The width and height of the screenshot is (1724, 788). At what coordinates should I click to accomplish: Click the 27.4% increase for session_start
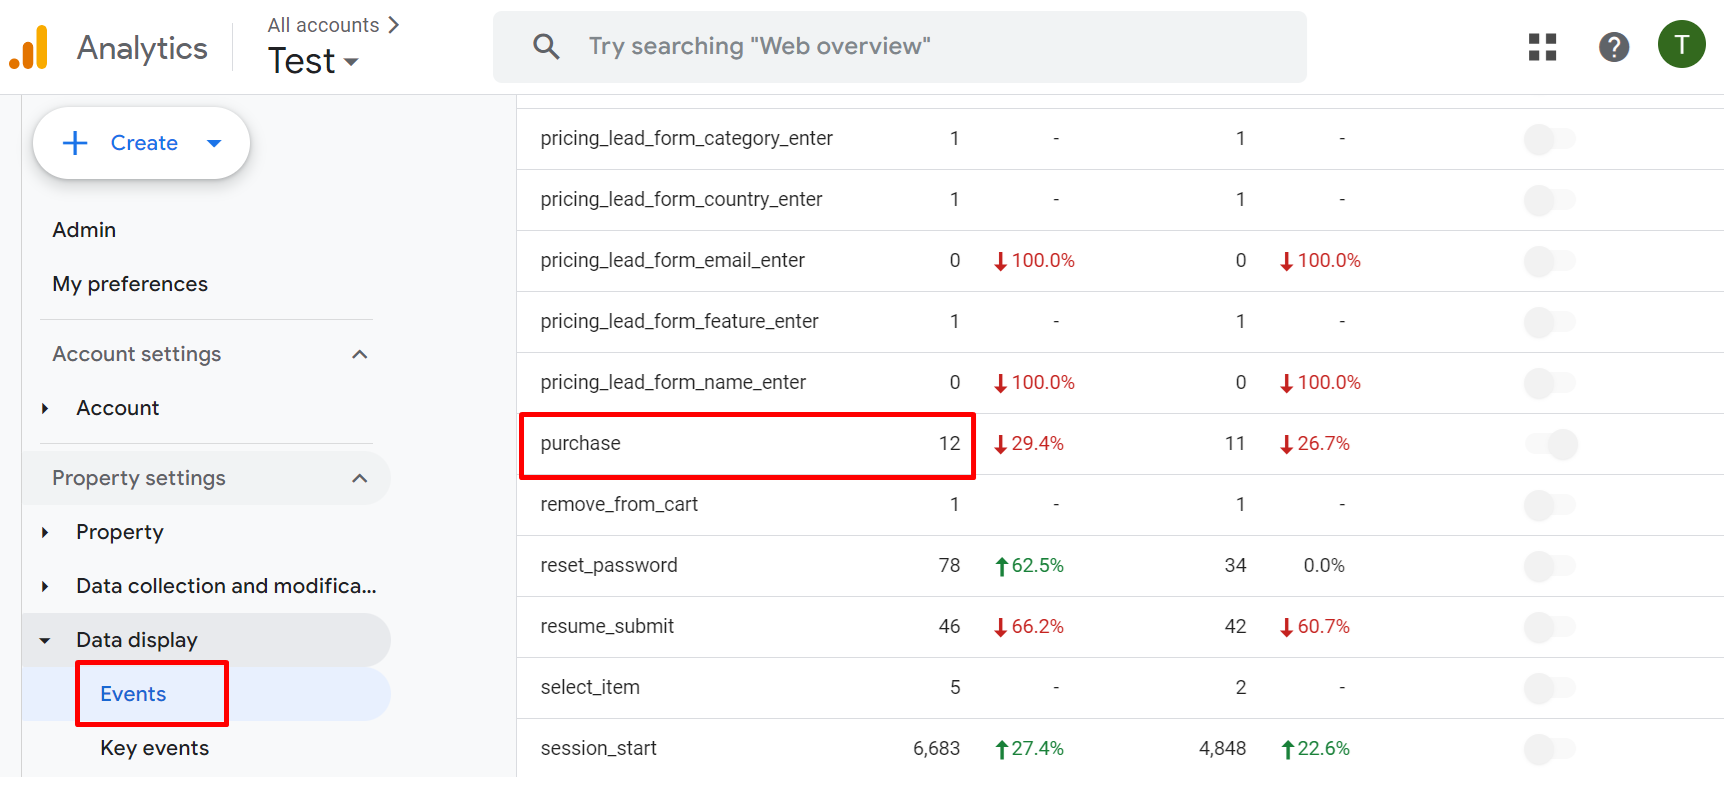1029,748
